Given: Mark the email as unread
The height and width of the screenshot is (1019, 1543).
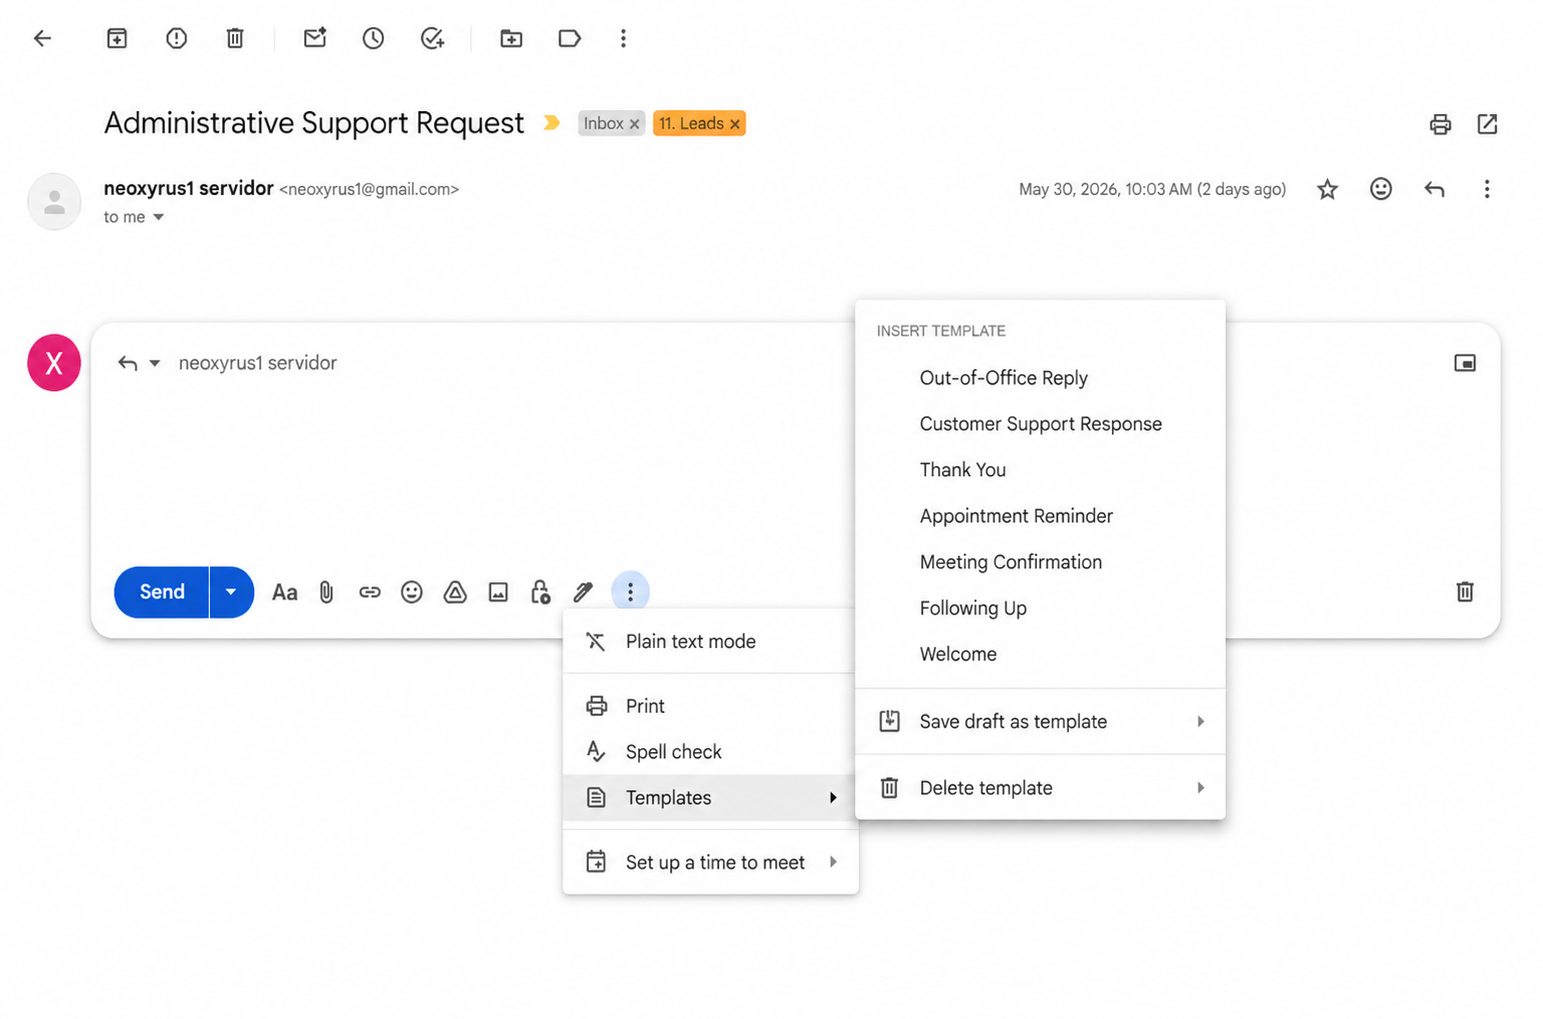Looking at the screenshot, I should (315, 38).
